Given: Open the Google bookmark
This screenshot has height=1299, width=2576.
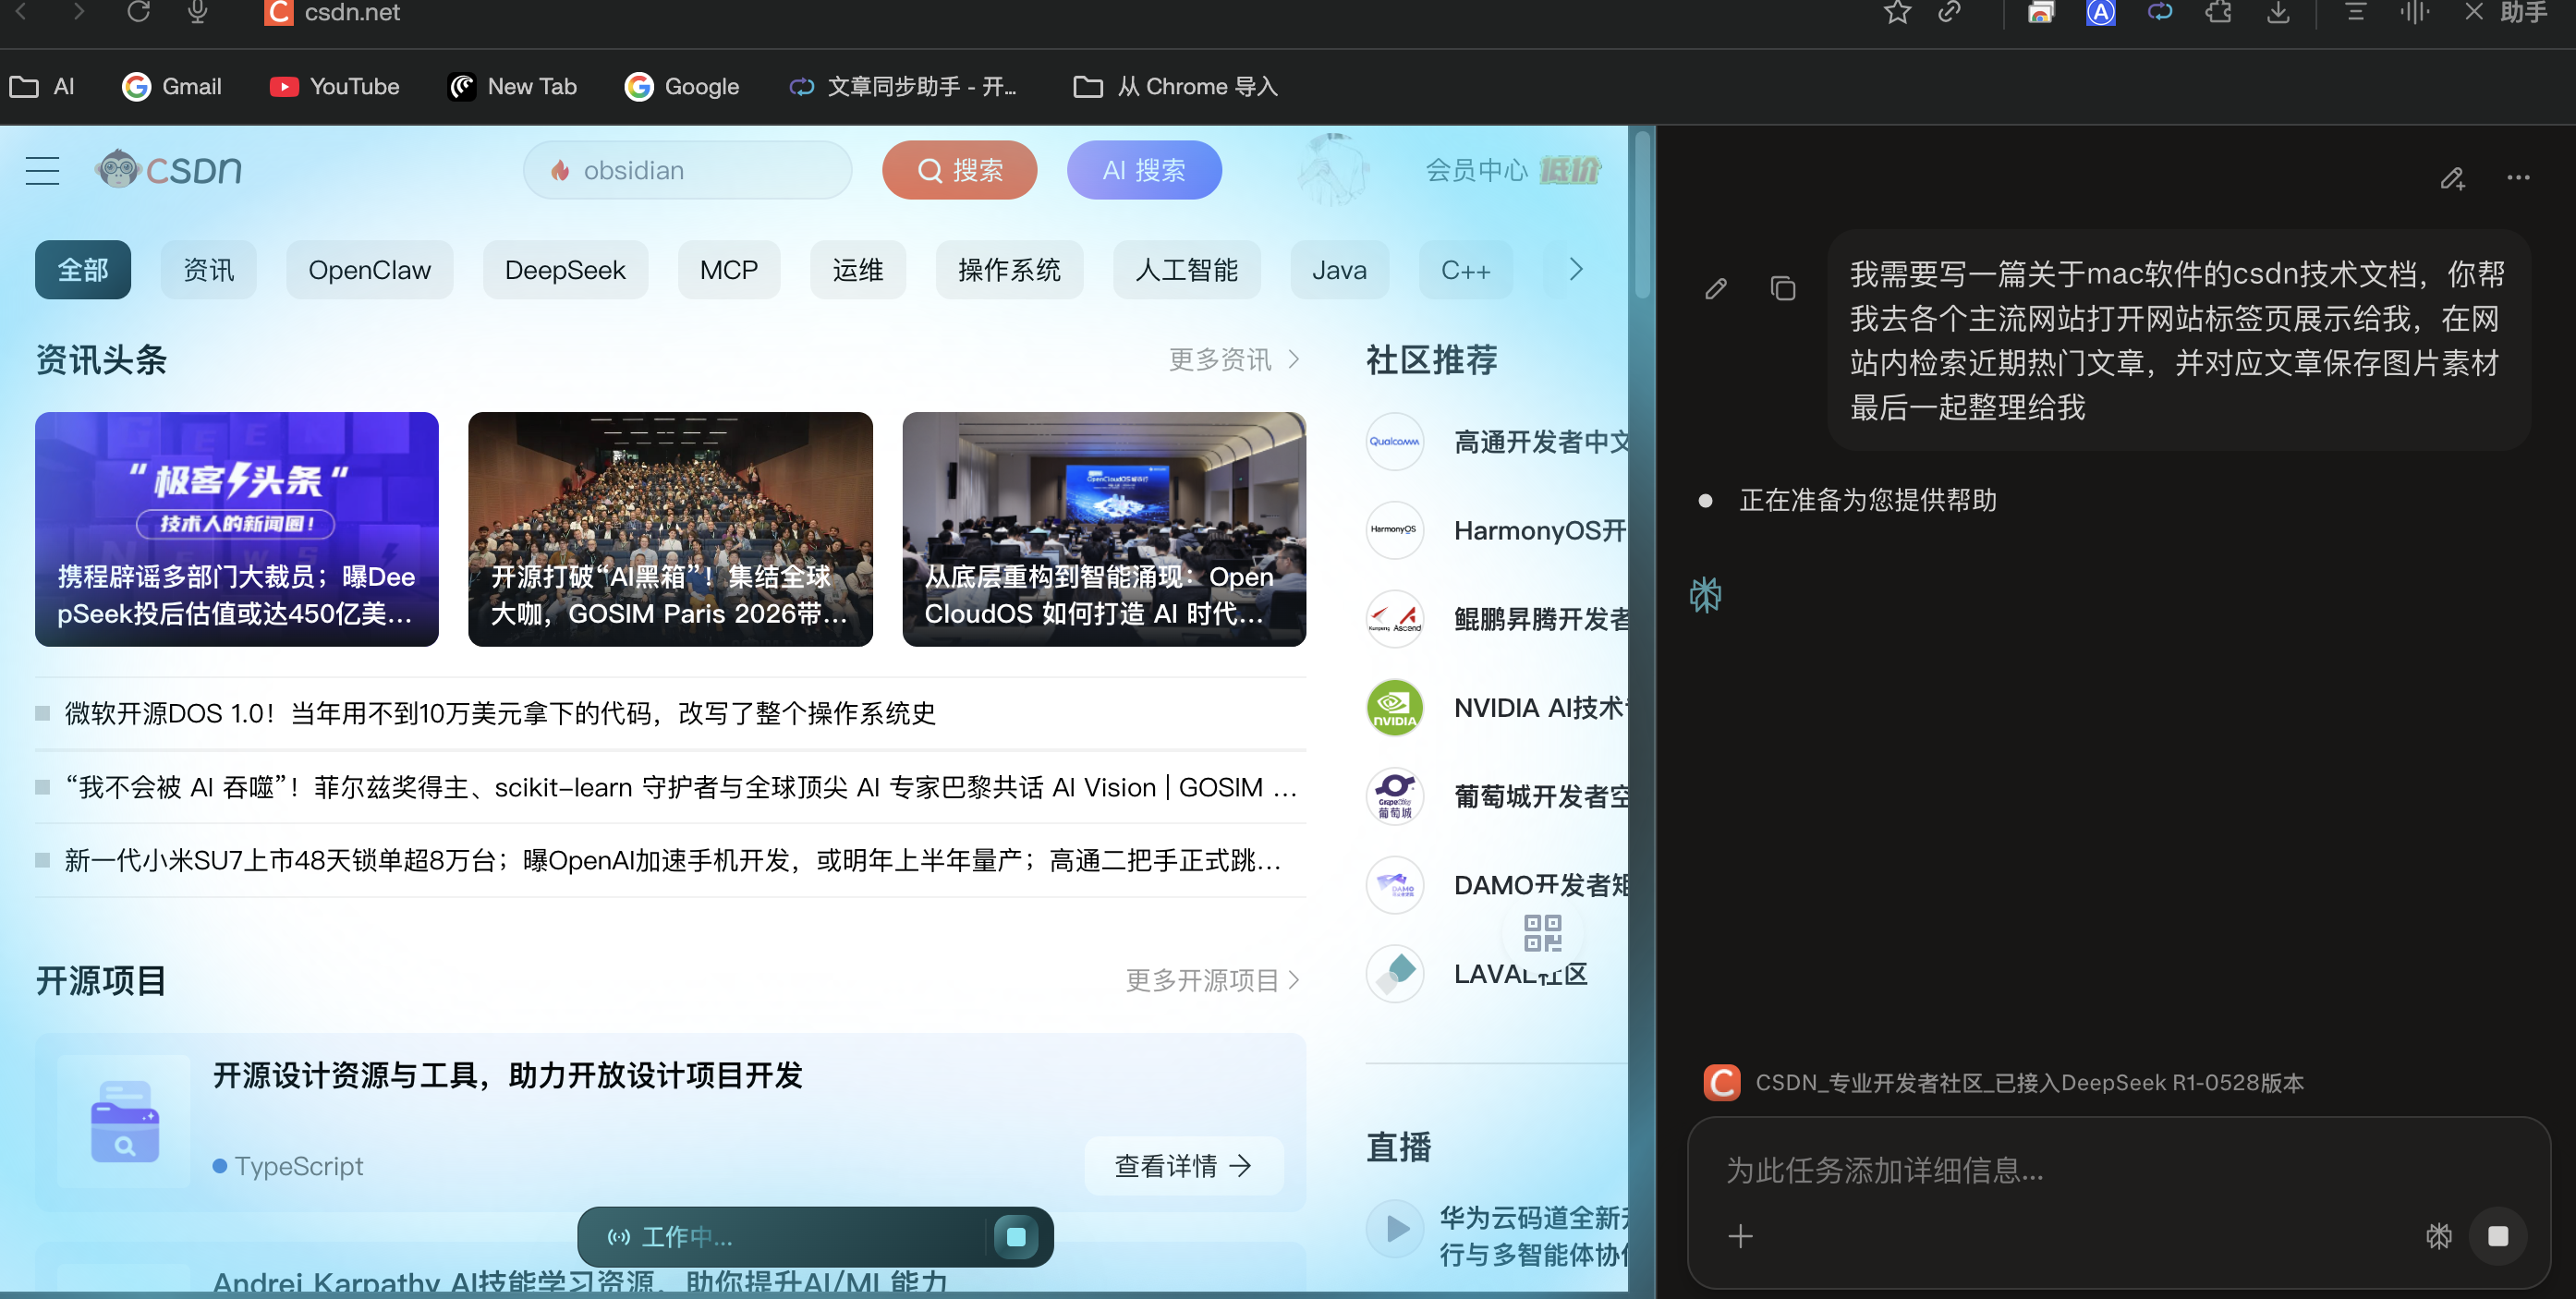Looking at the screenshot, I should click(682, 87).
